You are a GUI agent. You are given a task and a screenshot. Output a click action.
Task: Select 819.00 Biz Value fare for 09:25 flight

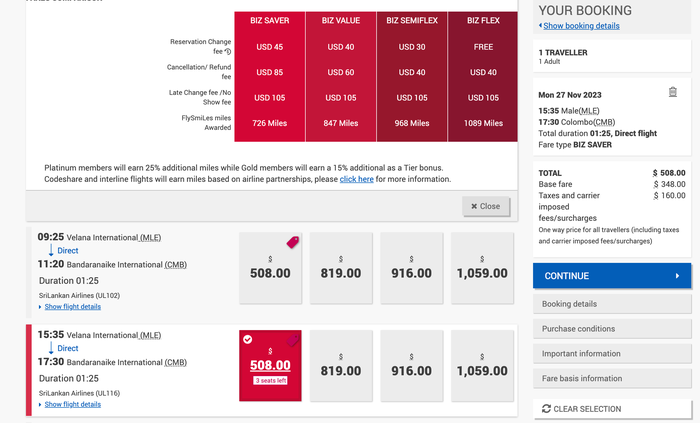[x=341, y=268]
